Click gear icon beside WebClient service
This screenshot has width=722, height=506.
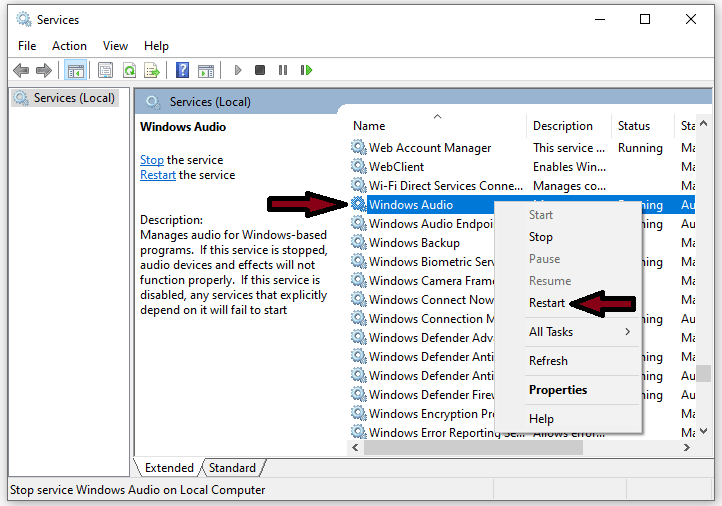tap(359, 166)
